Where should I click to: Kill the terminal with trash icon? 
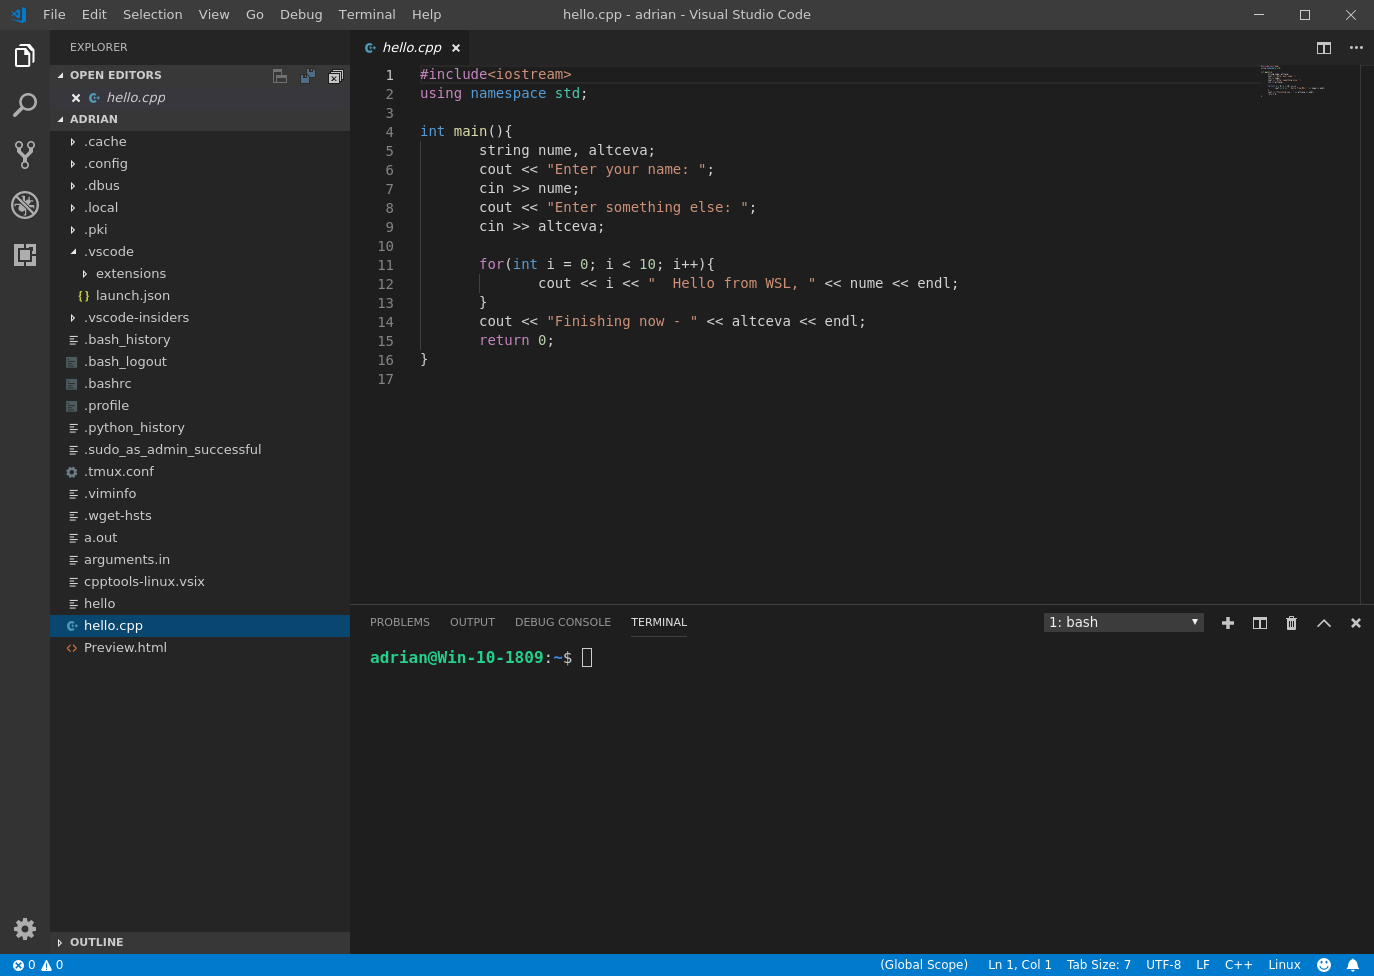1291,623
